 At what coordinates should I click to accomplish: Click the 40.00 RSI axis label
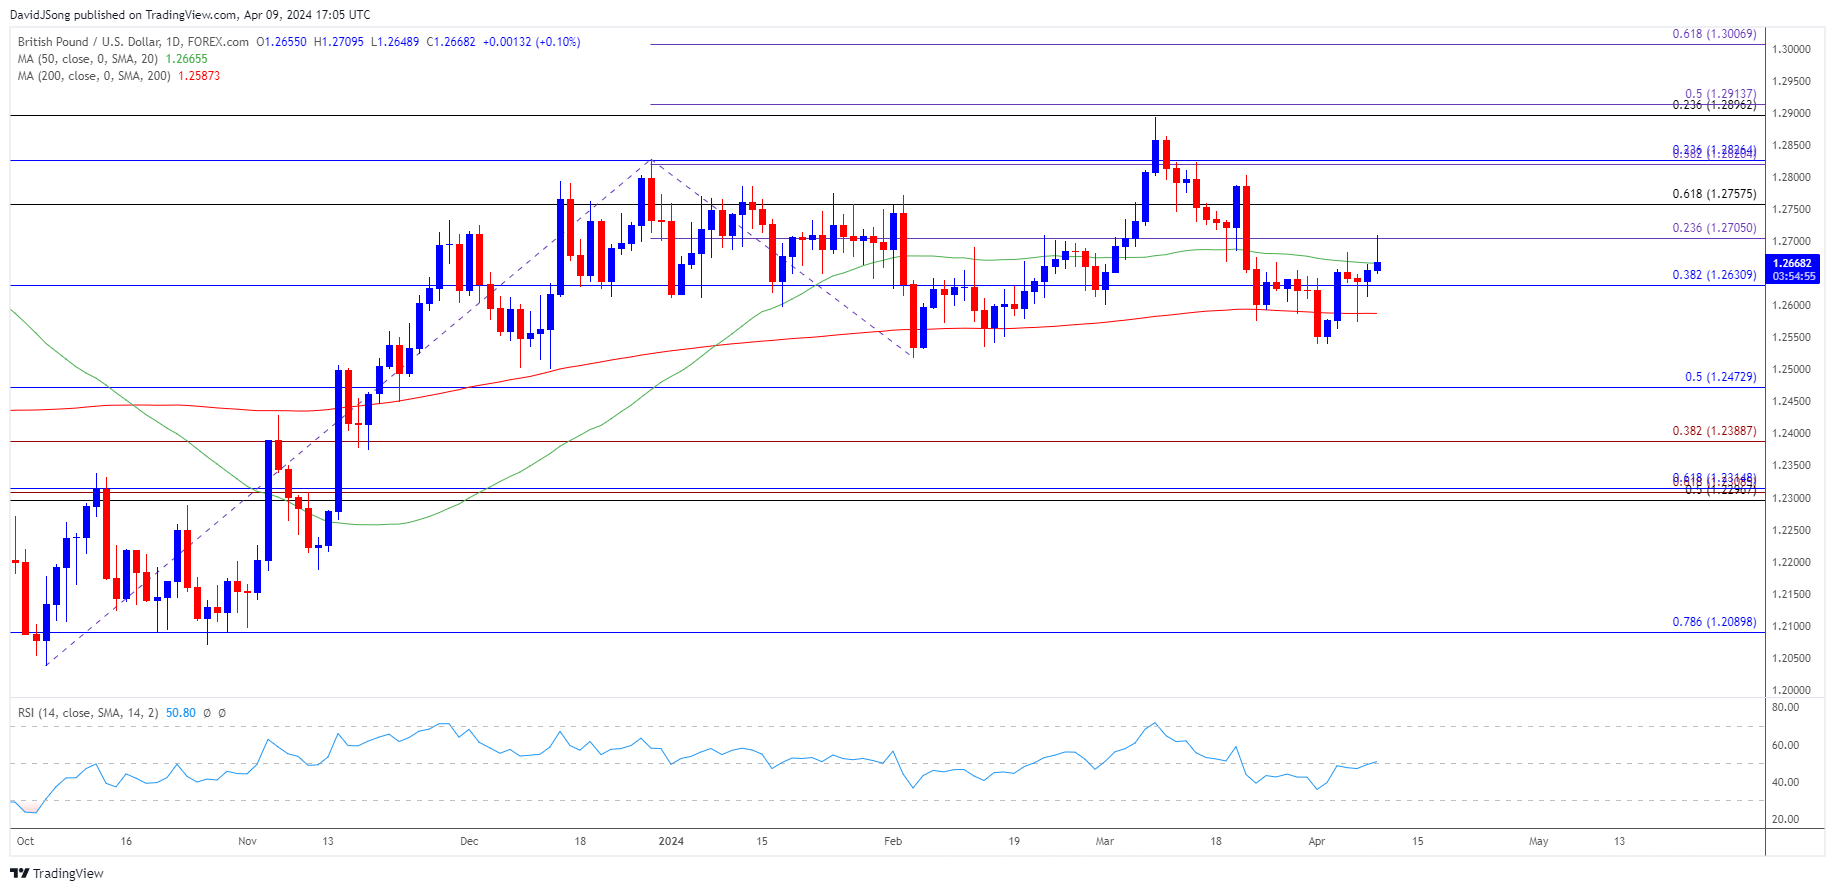pyautogui.click(x=1786, y=783)
